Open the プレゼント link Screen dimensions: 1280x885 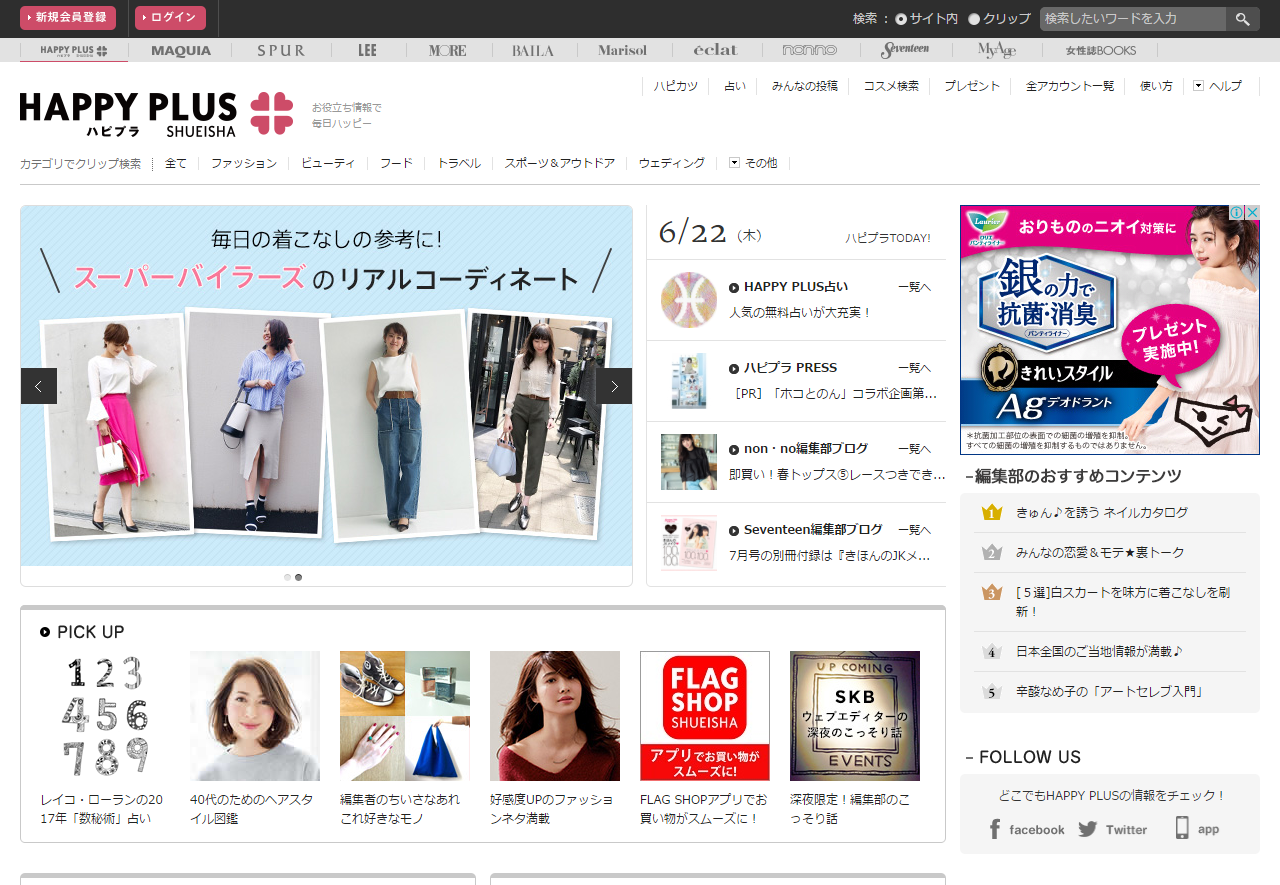[x=972, y=86]
